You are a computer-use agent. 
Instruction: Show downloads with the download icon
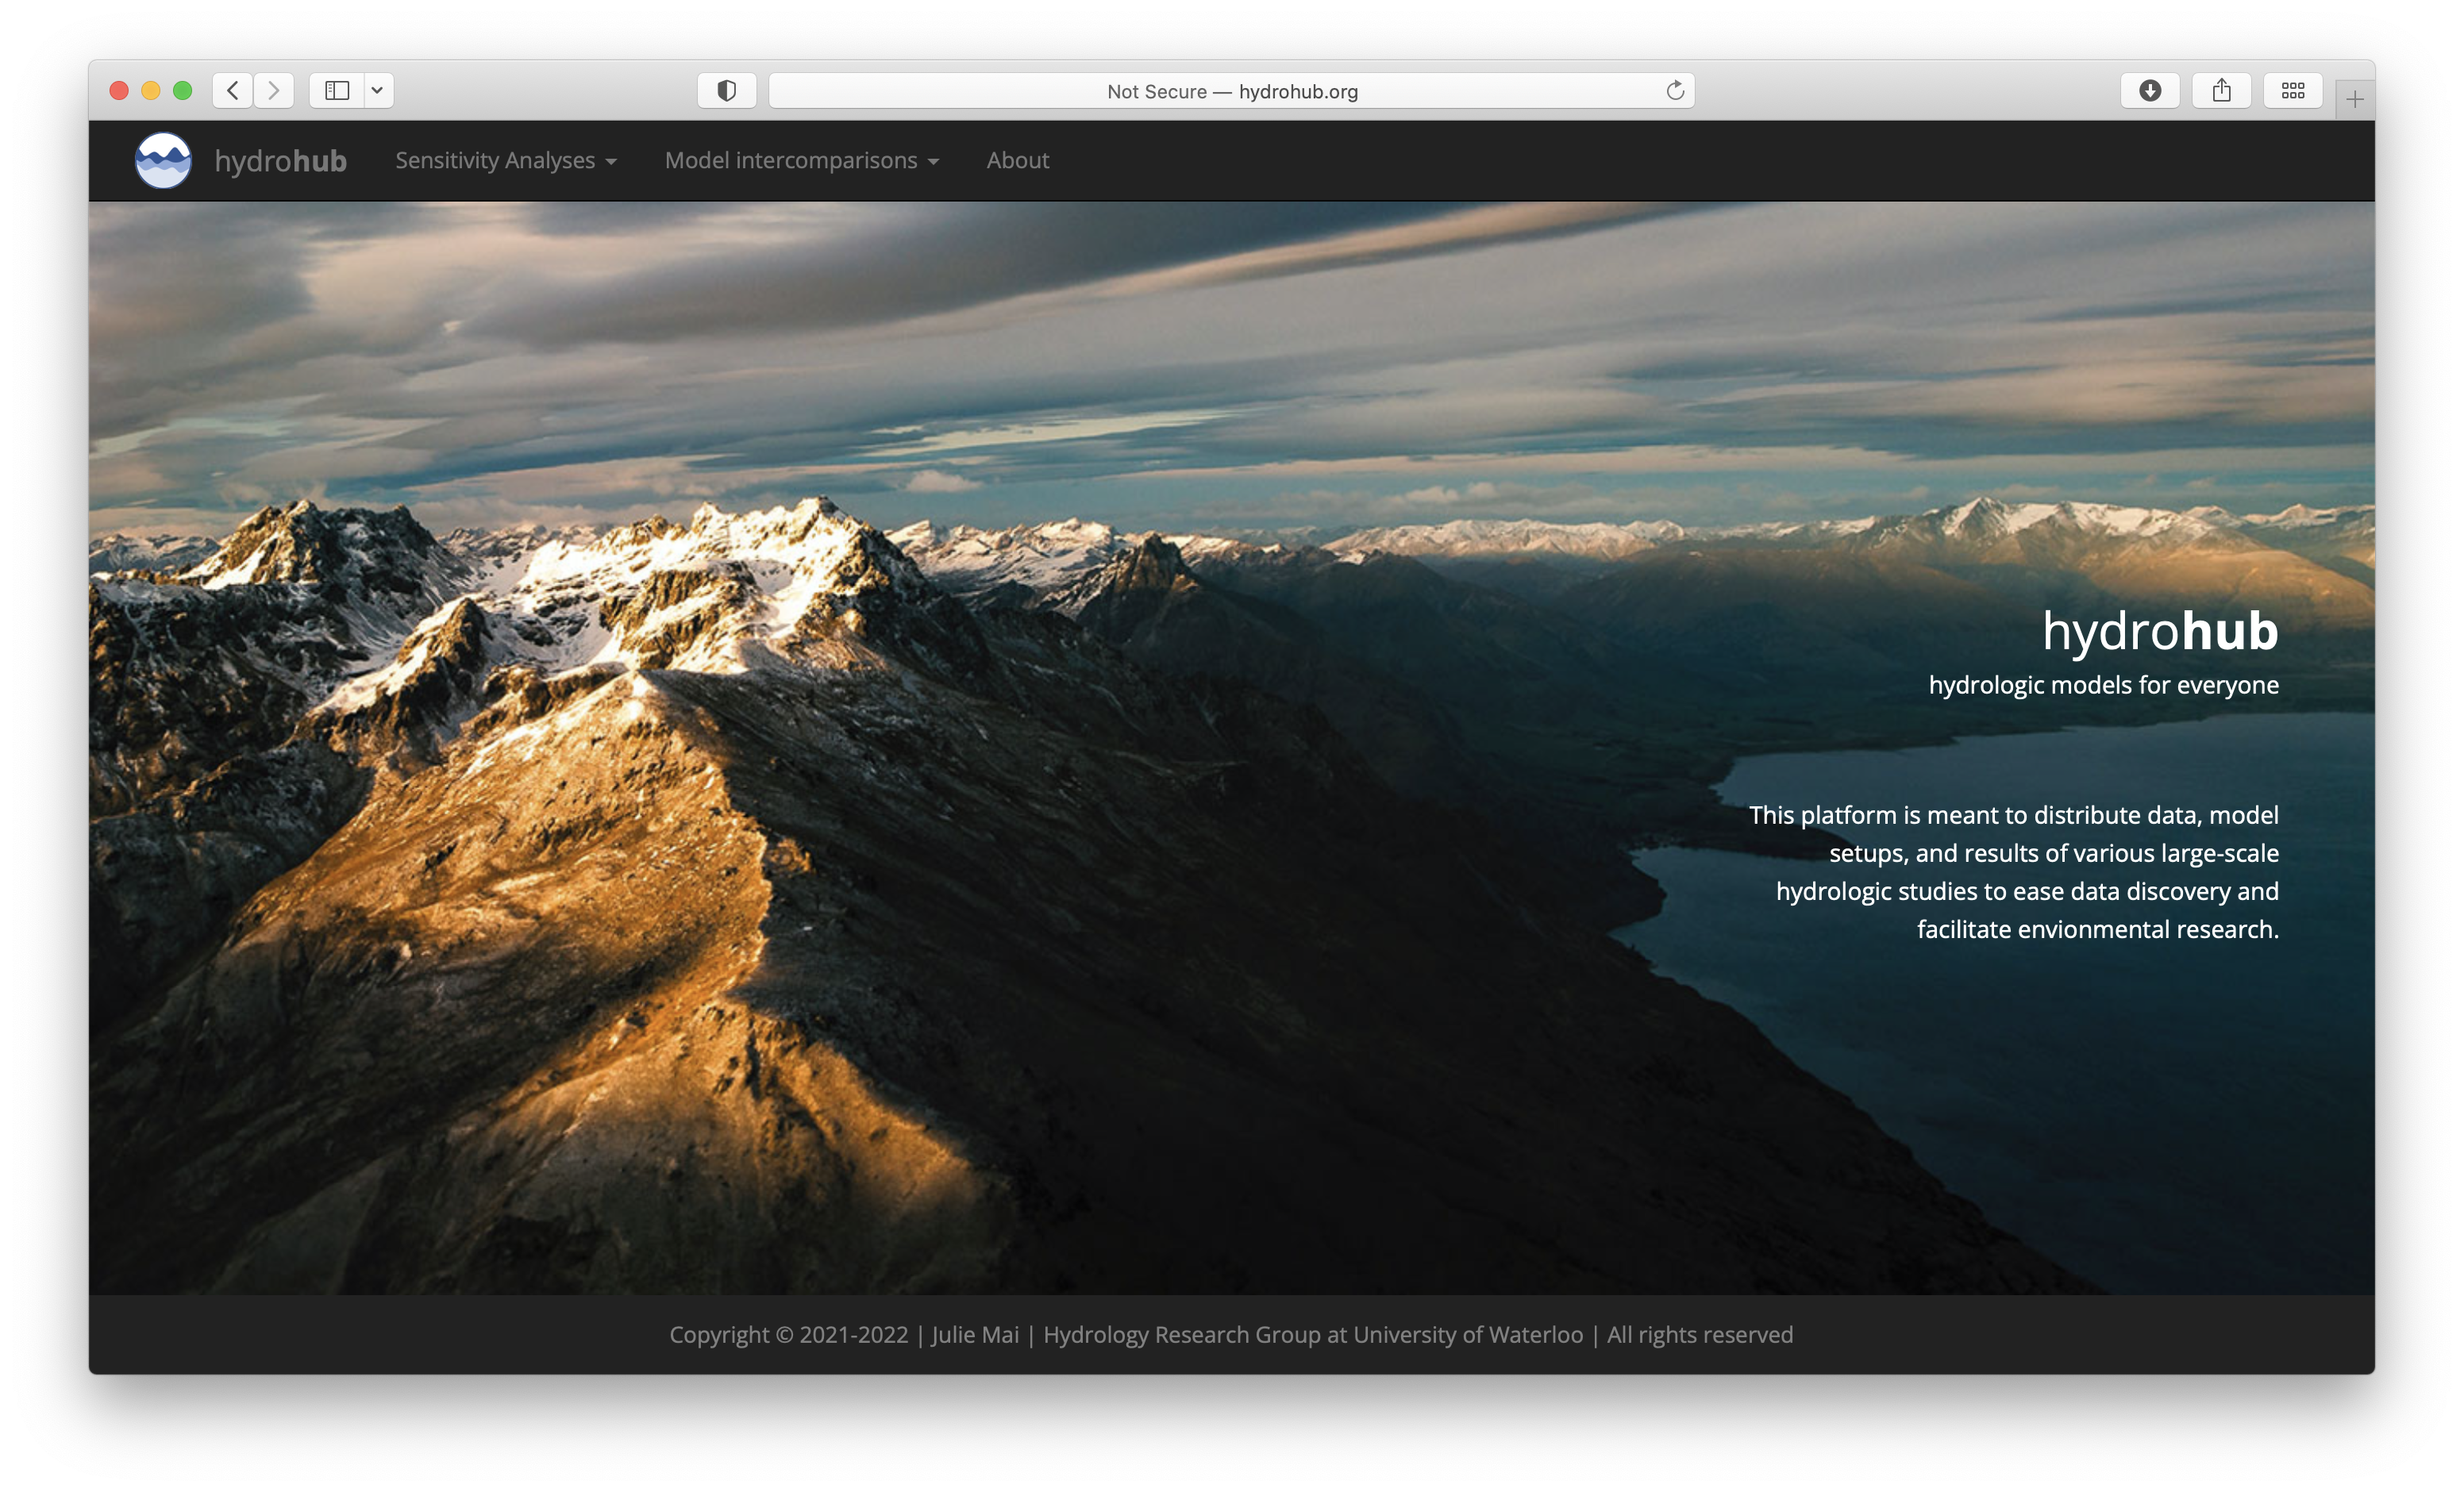2150,91
